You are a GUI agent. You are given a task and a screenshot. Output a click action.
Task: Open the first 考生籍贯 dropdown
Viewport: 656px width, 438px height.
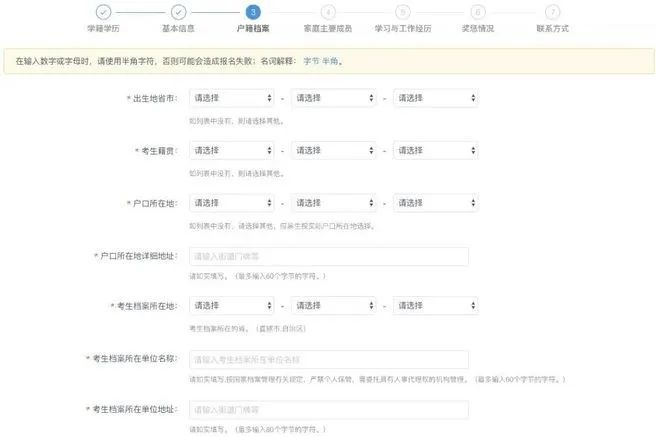(x=232, y=151)
